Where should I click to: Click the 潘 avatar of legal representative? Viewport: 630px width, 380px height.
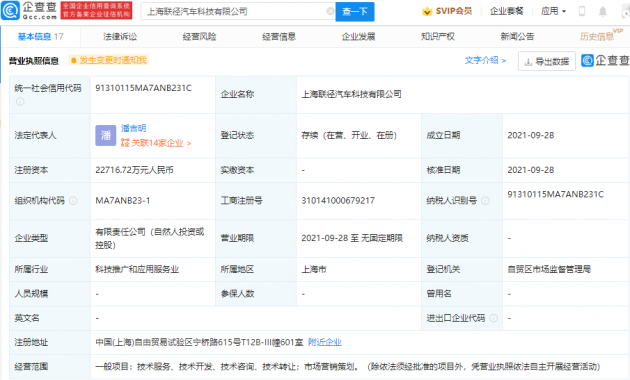click(106, 135)
